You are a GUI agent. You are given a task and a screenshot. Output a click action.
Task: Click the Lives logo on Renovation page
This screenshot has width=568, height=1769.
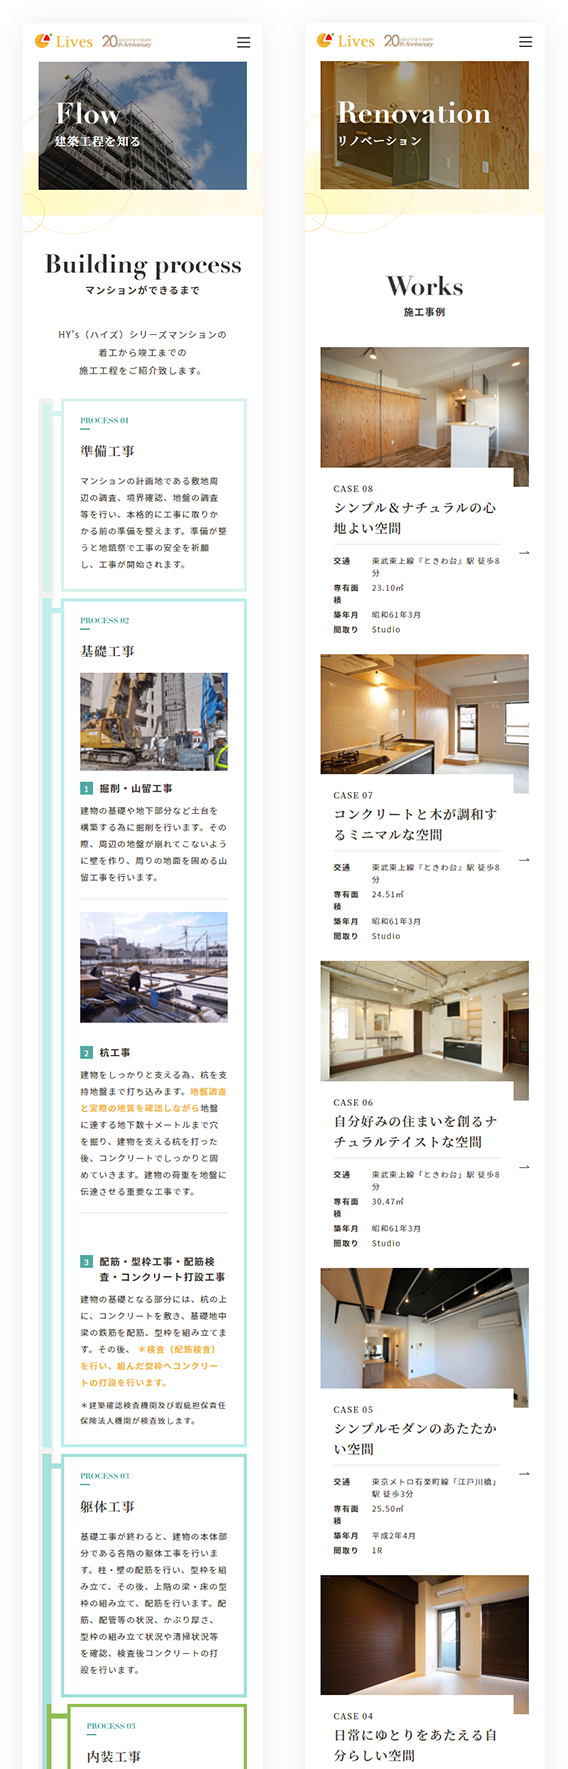click(x=346, y=41)
